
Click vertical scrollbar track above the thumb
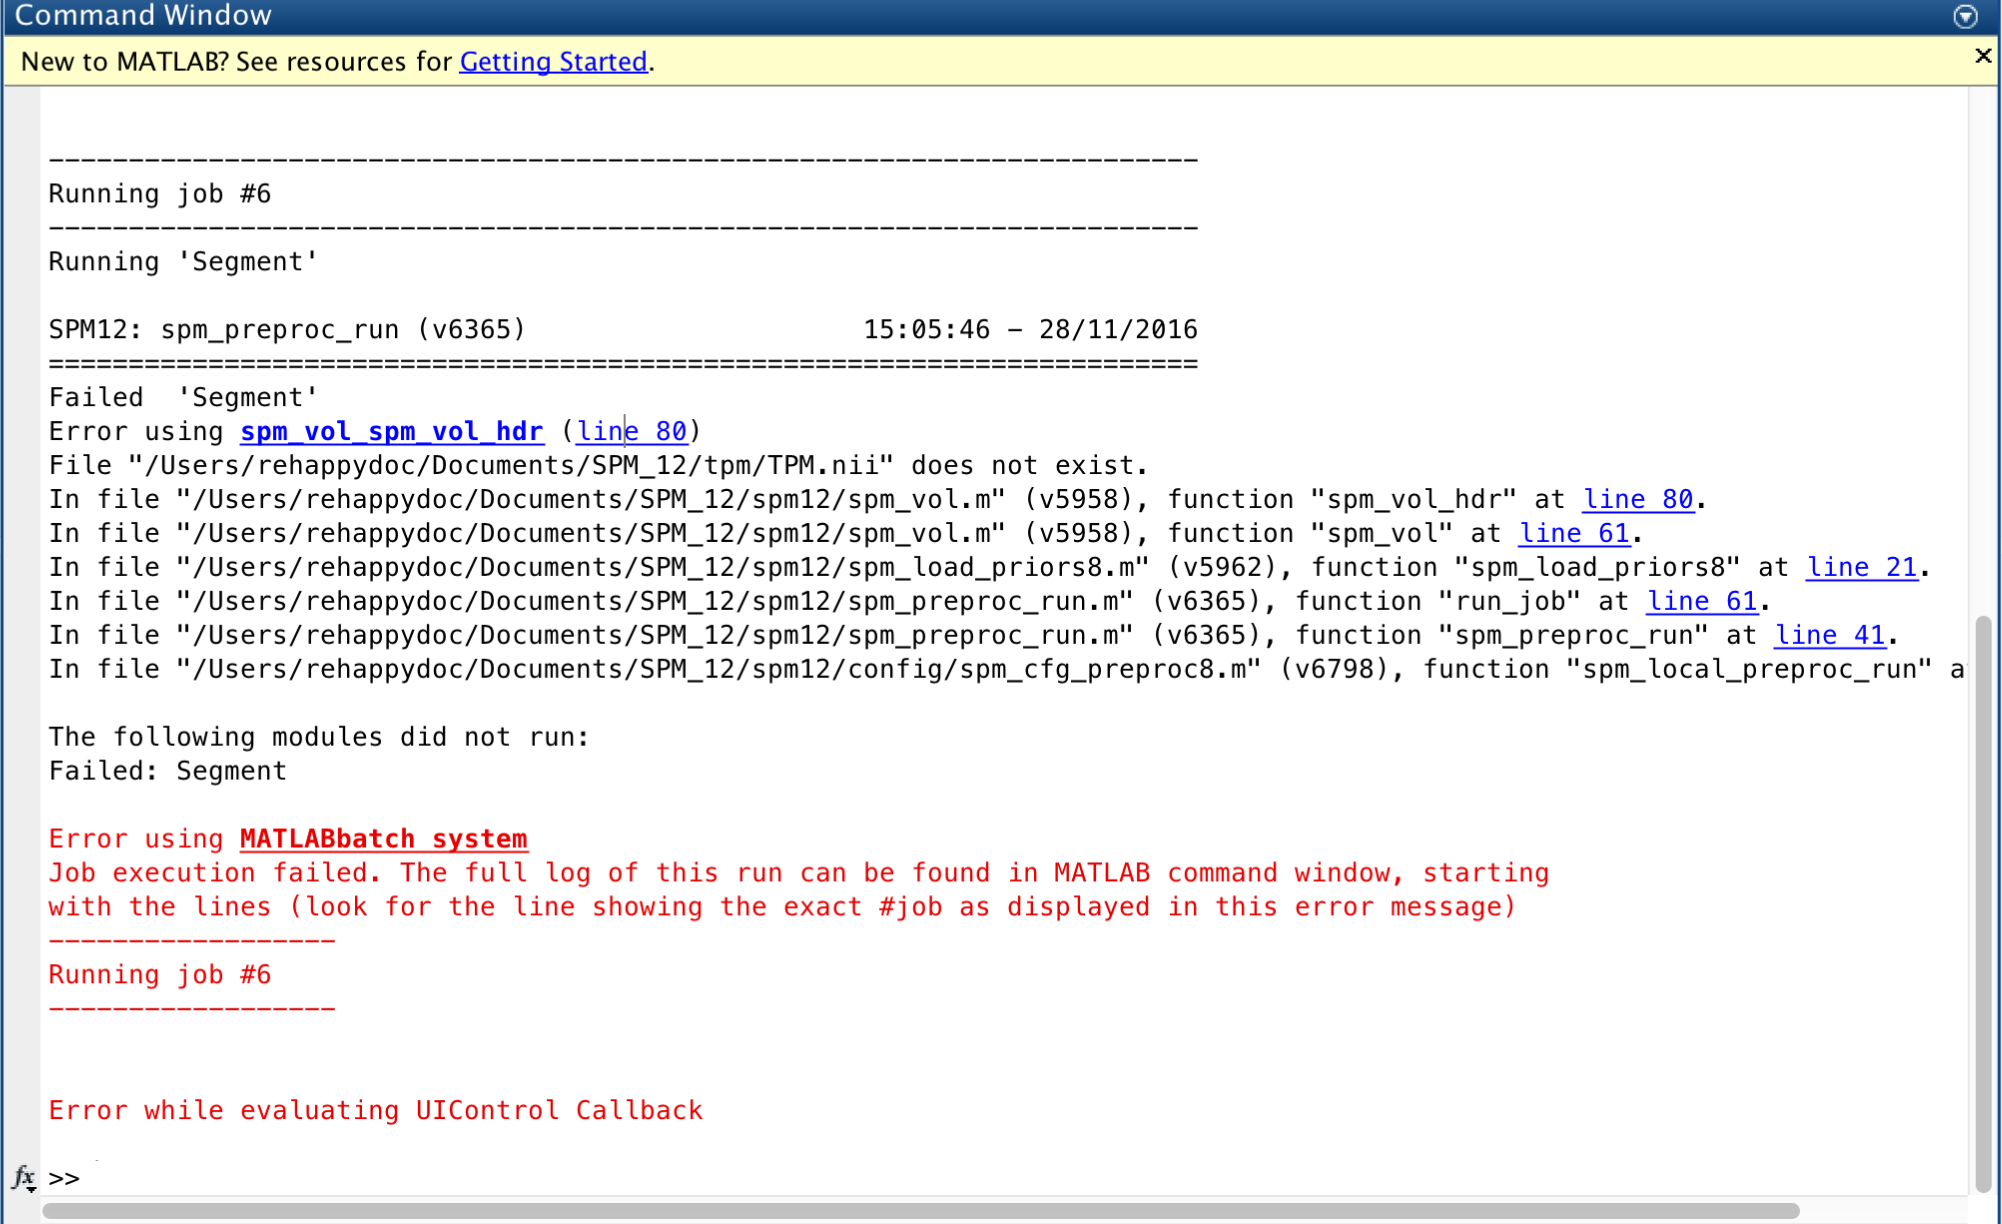click(x=1983, y=350)
